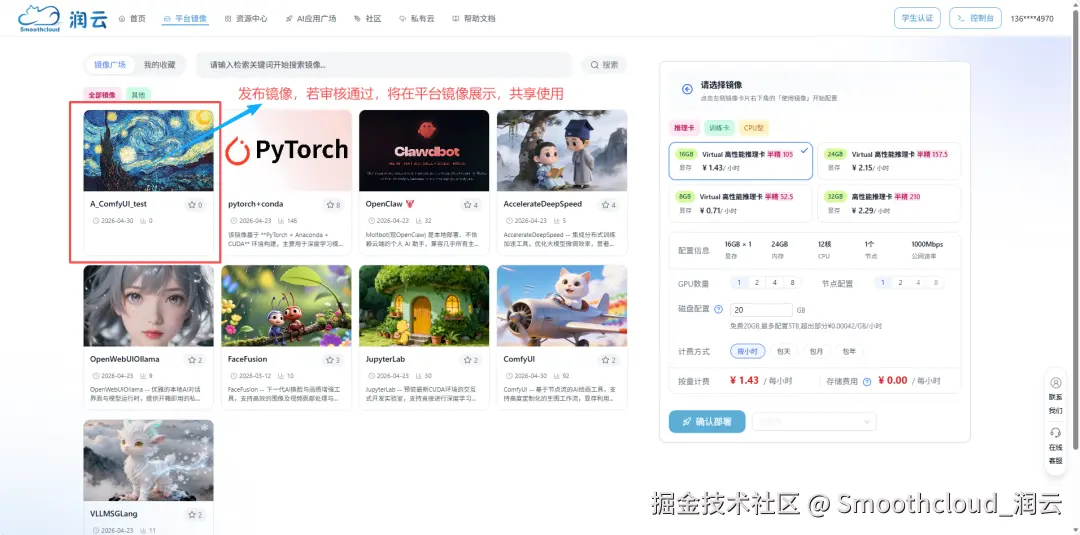Open the A_ComfyUI_test starry night thumbnail

pyautogui.click(x=148, y=150)
